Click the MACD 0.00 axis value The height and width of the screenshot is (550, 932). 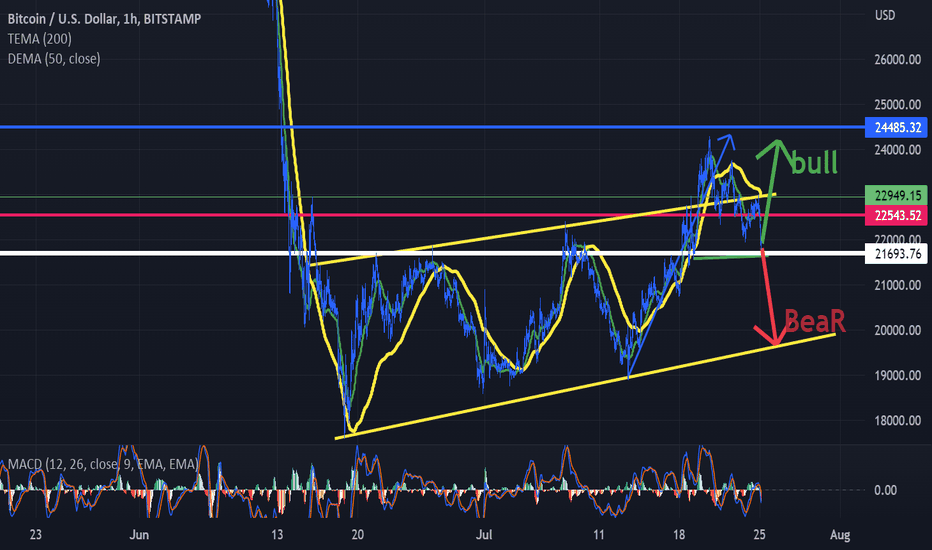(886, 491)
